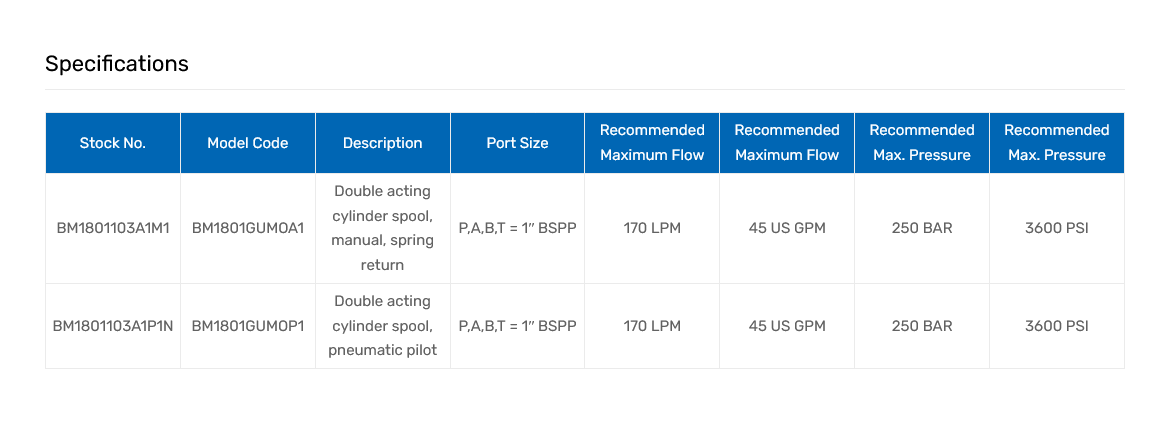1170x444 pixels.
Task: Click Maximum Flow header above LPM values
Action: click(x=652, y=143)
